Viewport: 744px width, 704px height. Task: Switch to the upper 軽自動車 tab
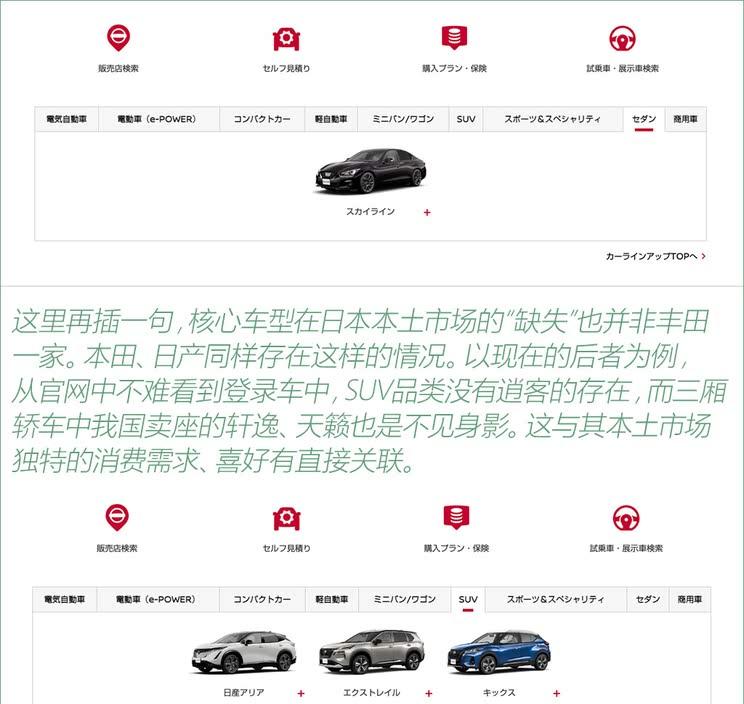[x=331, y=119]
